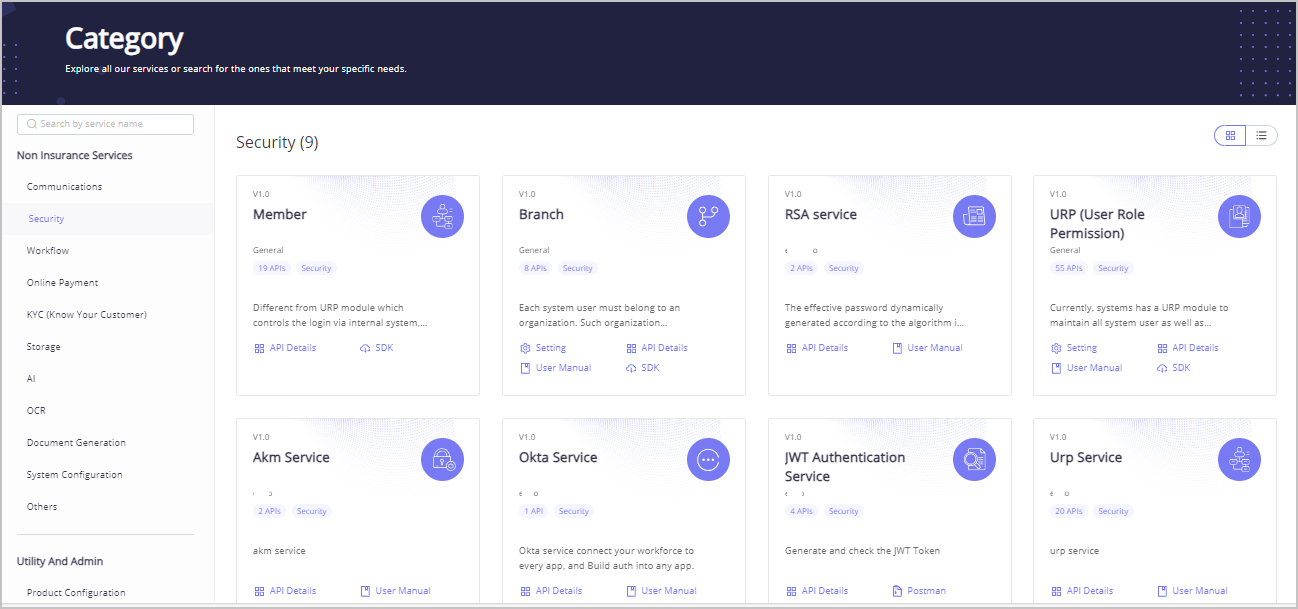Click the 19 APIs tag on Member

pyautogui.click(x=272, y=268)
